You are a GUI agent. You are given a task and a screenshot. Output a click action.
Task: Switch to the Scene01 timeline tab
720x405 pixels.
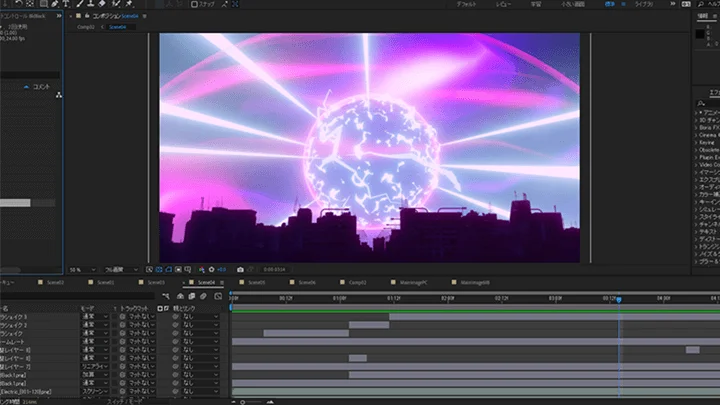106,282
